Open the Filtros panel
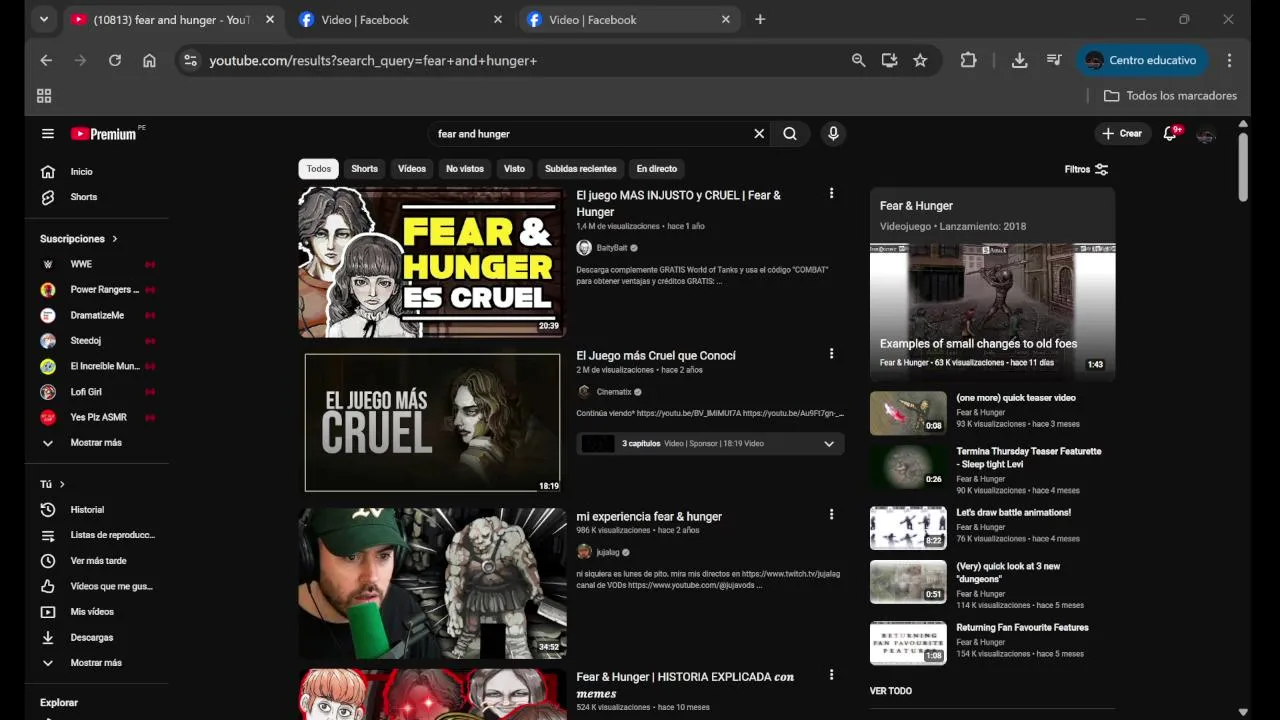Image resolution: width=1280 pixels, height=720 pixels. tap(1086, 169)
